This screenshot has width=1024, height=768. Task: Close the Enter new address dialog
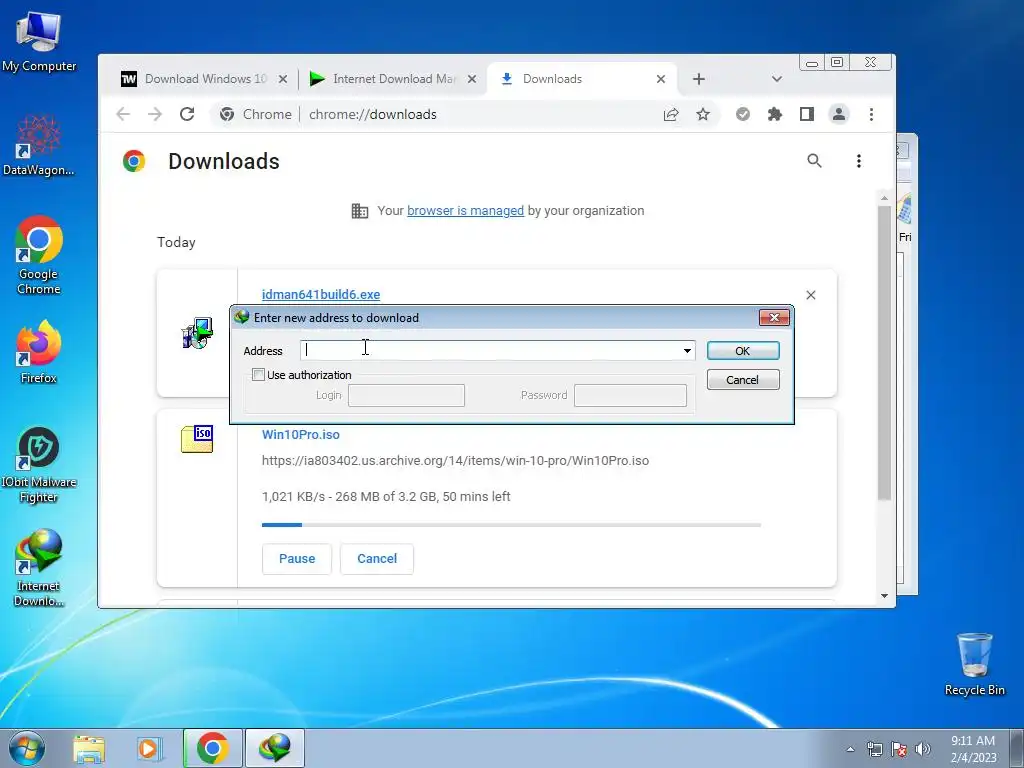[775, 317]
